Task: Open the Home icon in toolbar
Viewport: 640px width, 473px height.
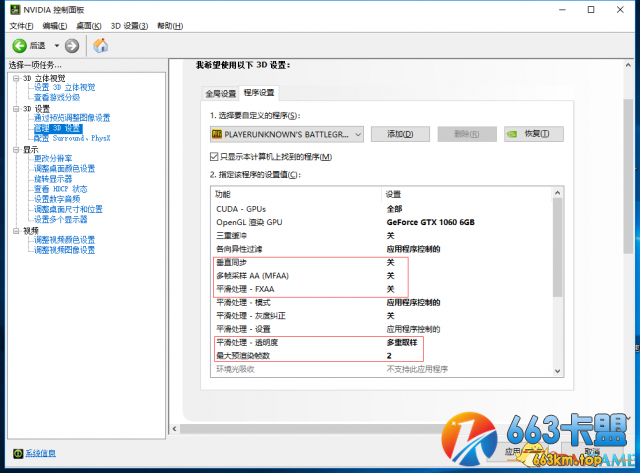Action: pyautogui.click(x=100, y=45)
